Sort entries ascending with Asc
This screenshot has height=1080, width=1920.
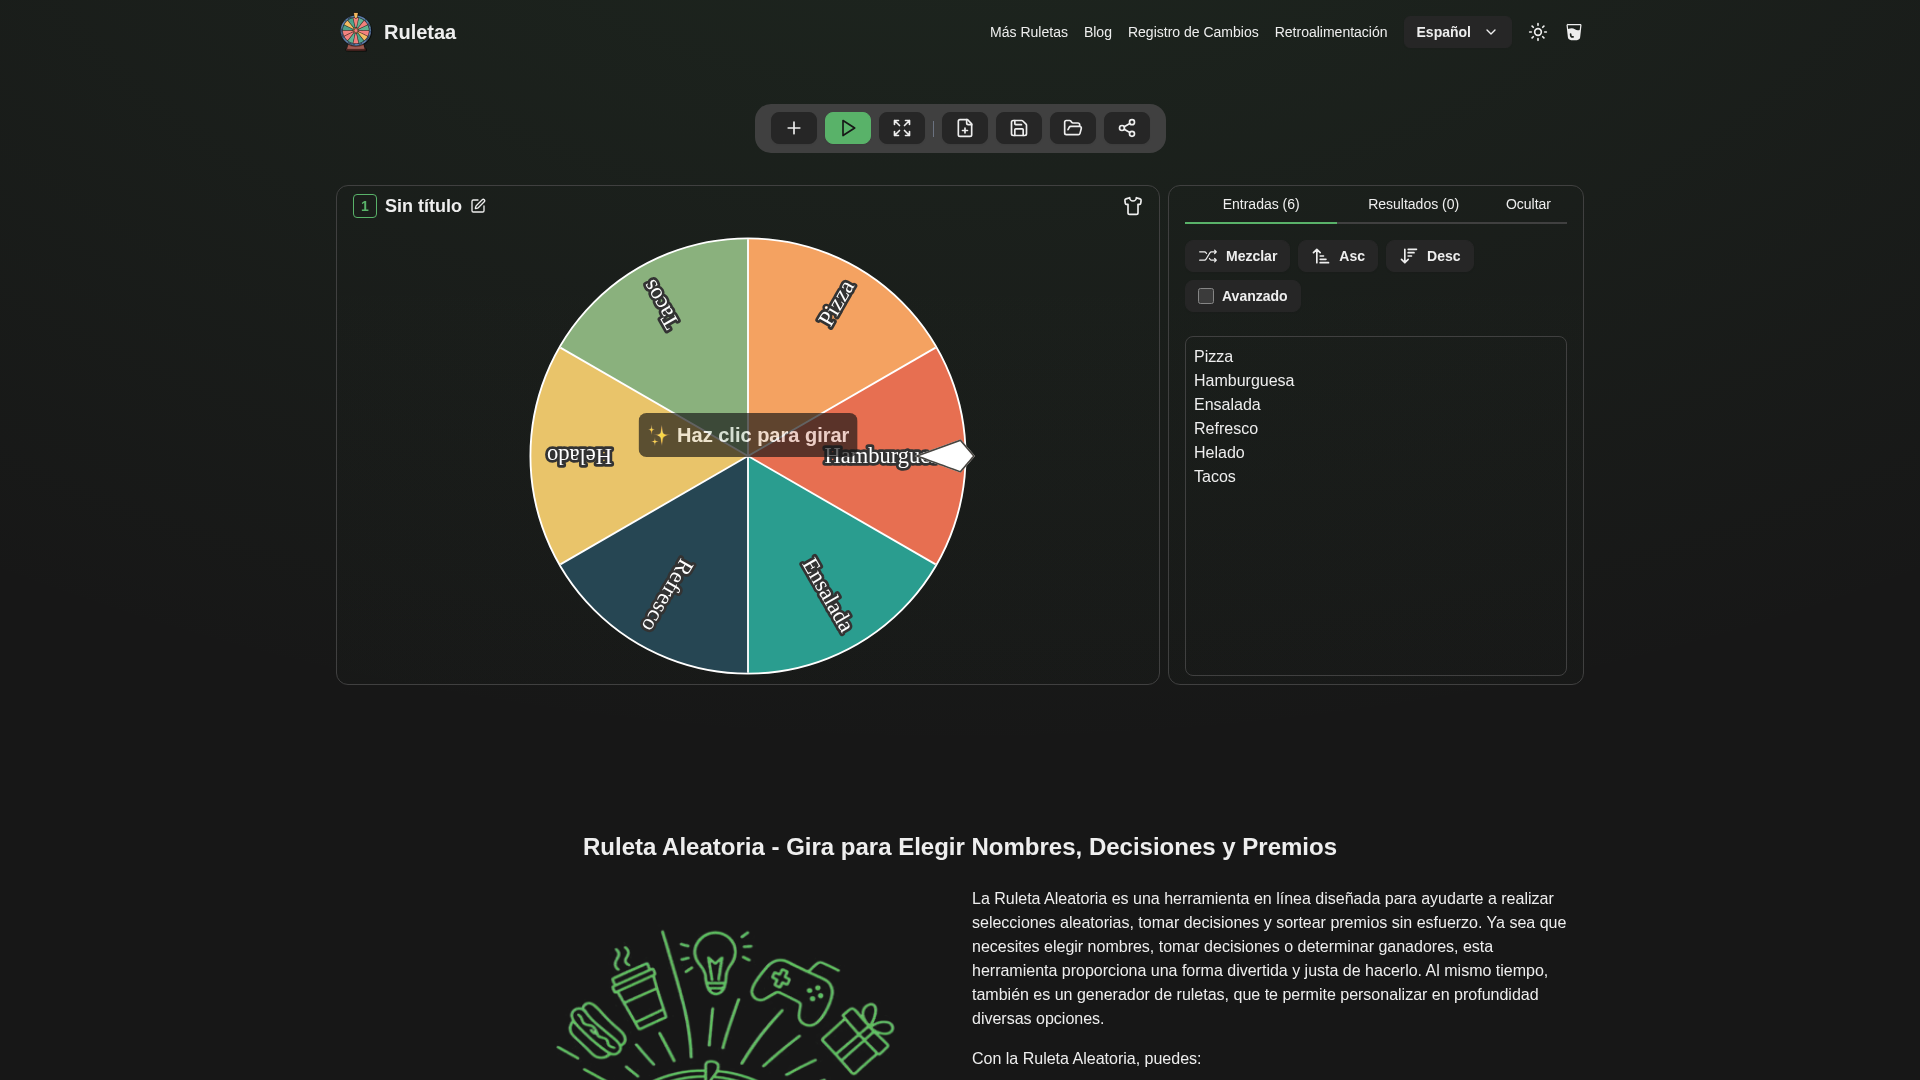pyautogui.click(x=1337, y=256)
